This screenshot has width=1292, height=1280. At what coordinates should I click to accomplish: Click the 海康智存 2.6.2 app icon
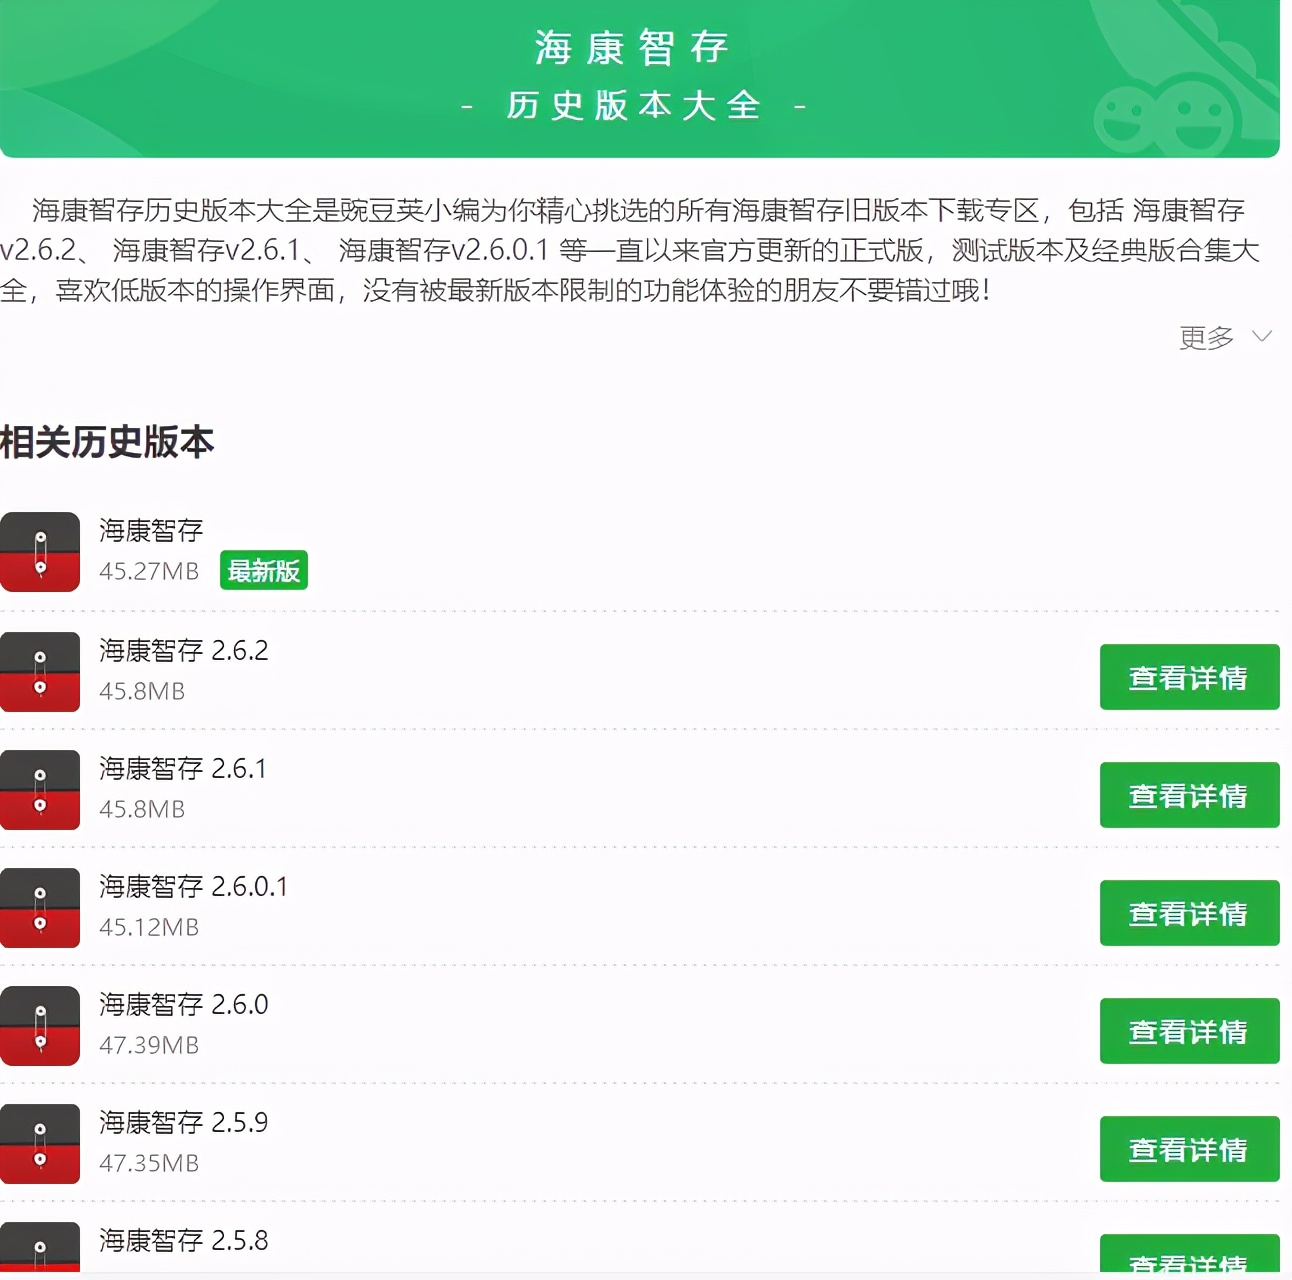[x=40, y=672]
